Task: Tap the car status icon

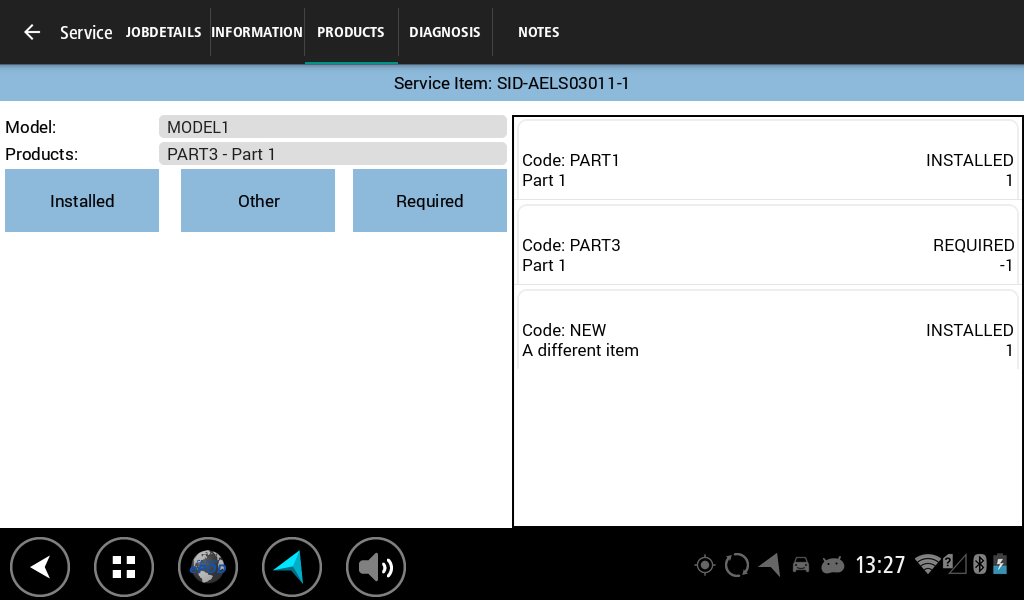Action: coord(801,565)
